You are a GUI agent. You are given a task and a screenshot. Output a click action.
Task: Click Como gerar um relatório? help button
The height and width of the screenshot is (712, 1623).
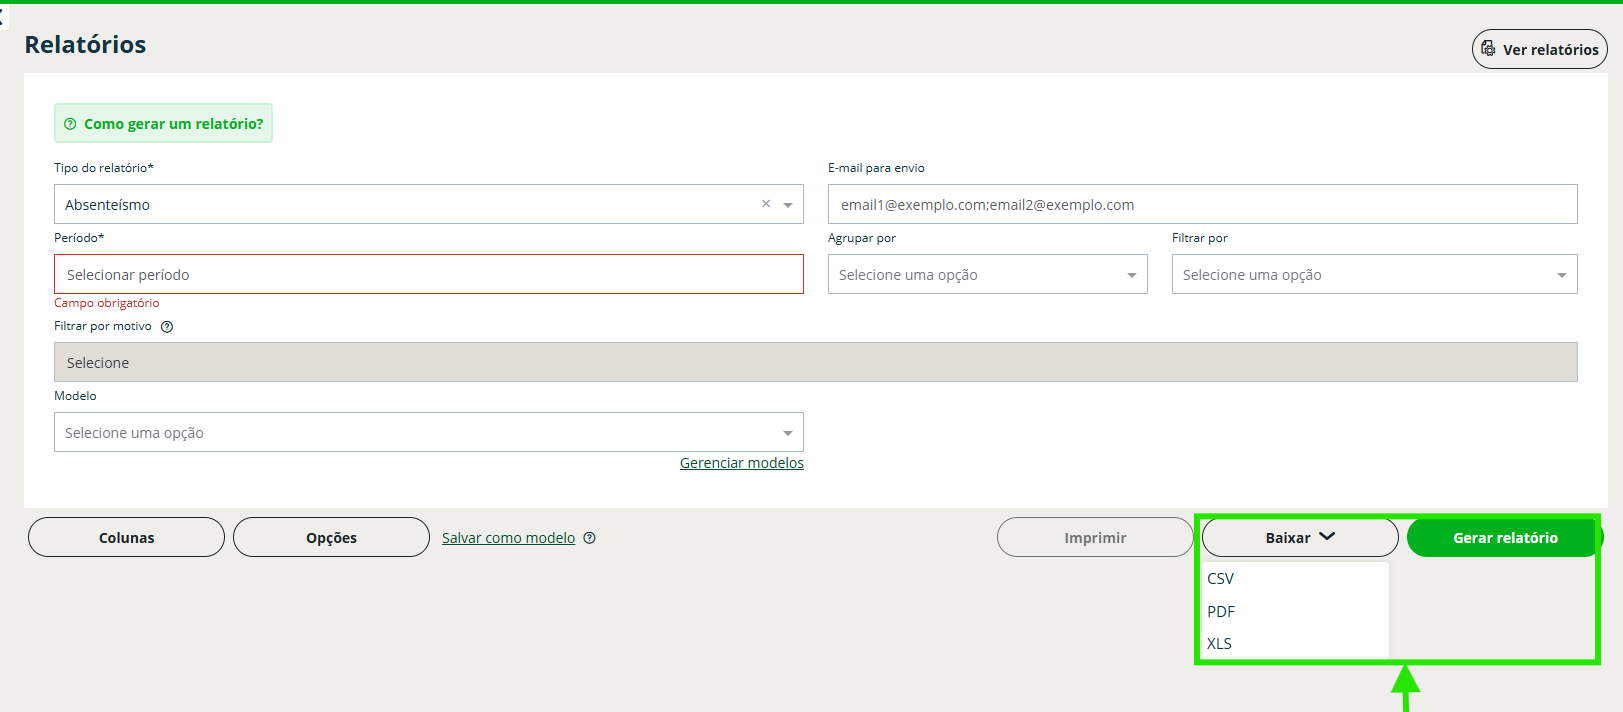163,123
